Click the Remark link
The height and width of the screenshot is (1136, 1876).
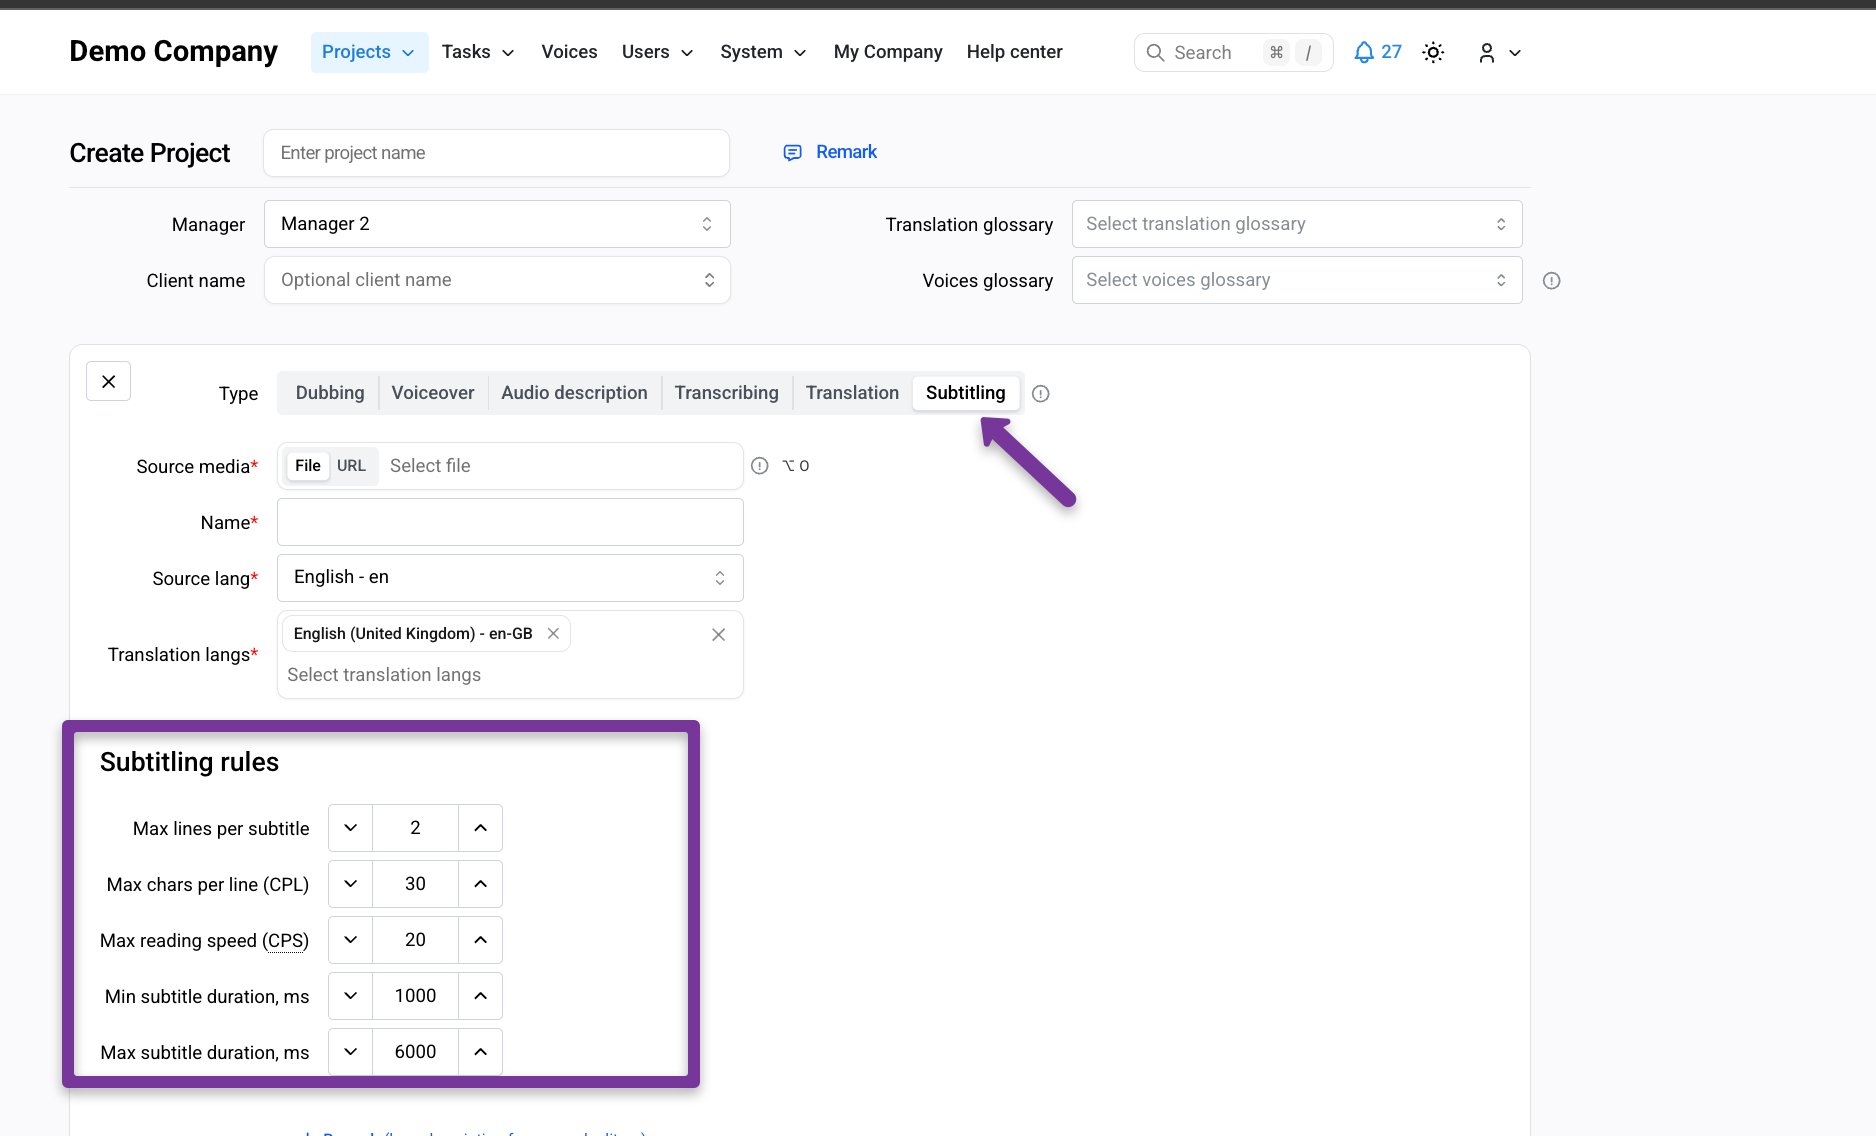[x=846, y=152]
